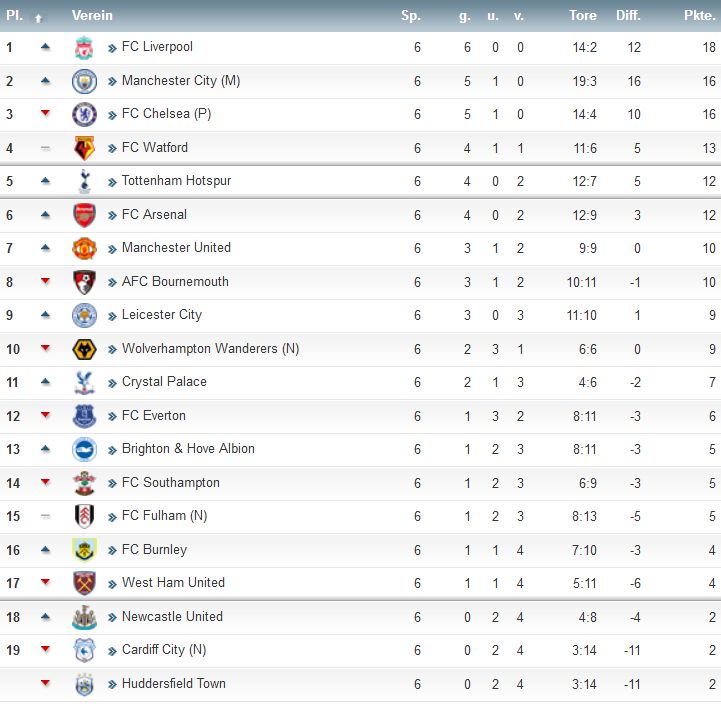Image resolution: width=721 pixels, height=704 pixels.
Task: Click the FC Burnley club crest
Action: pos(84,550)
